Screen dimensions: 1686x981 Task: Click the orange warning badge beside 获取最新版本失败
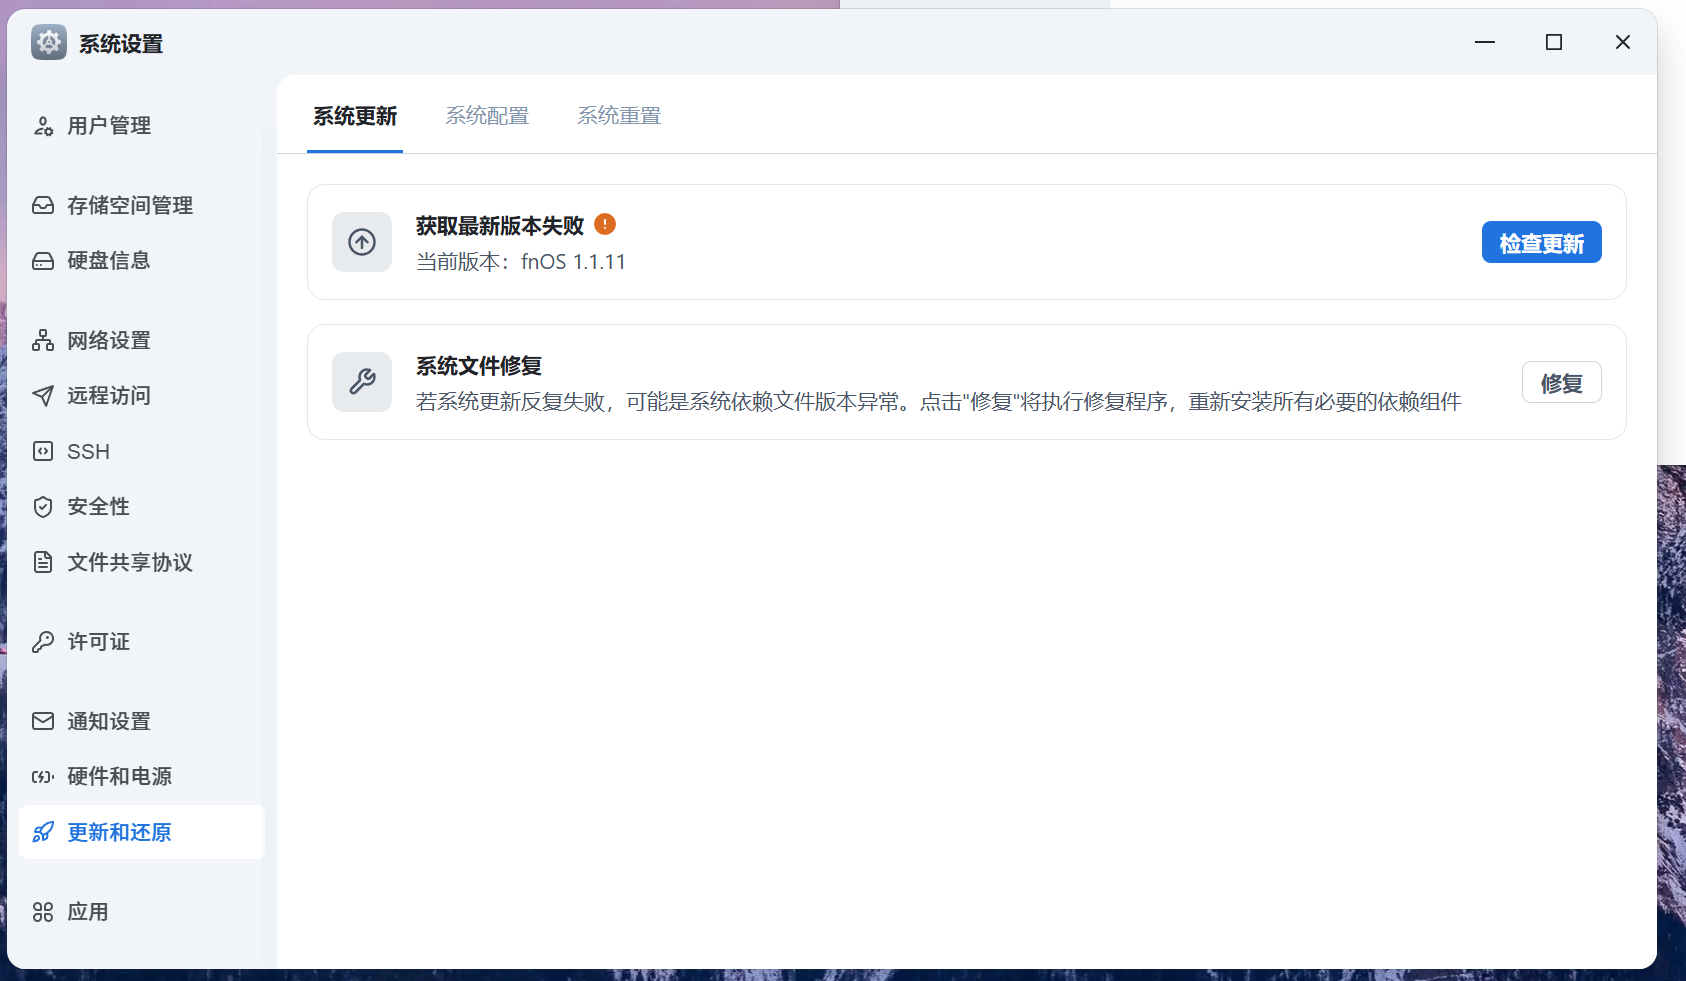pos(605,225)
